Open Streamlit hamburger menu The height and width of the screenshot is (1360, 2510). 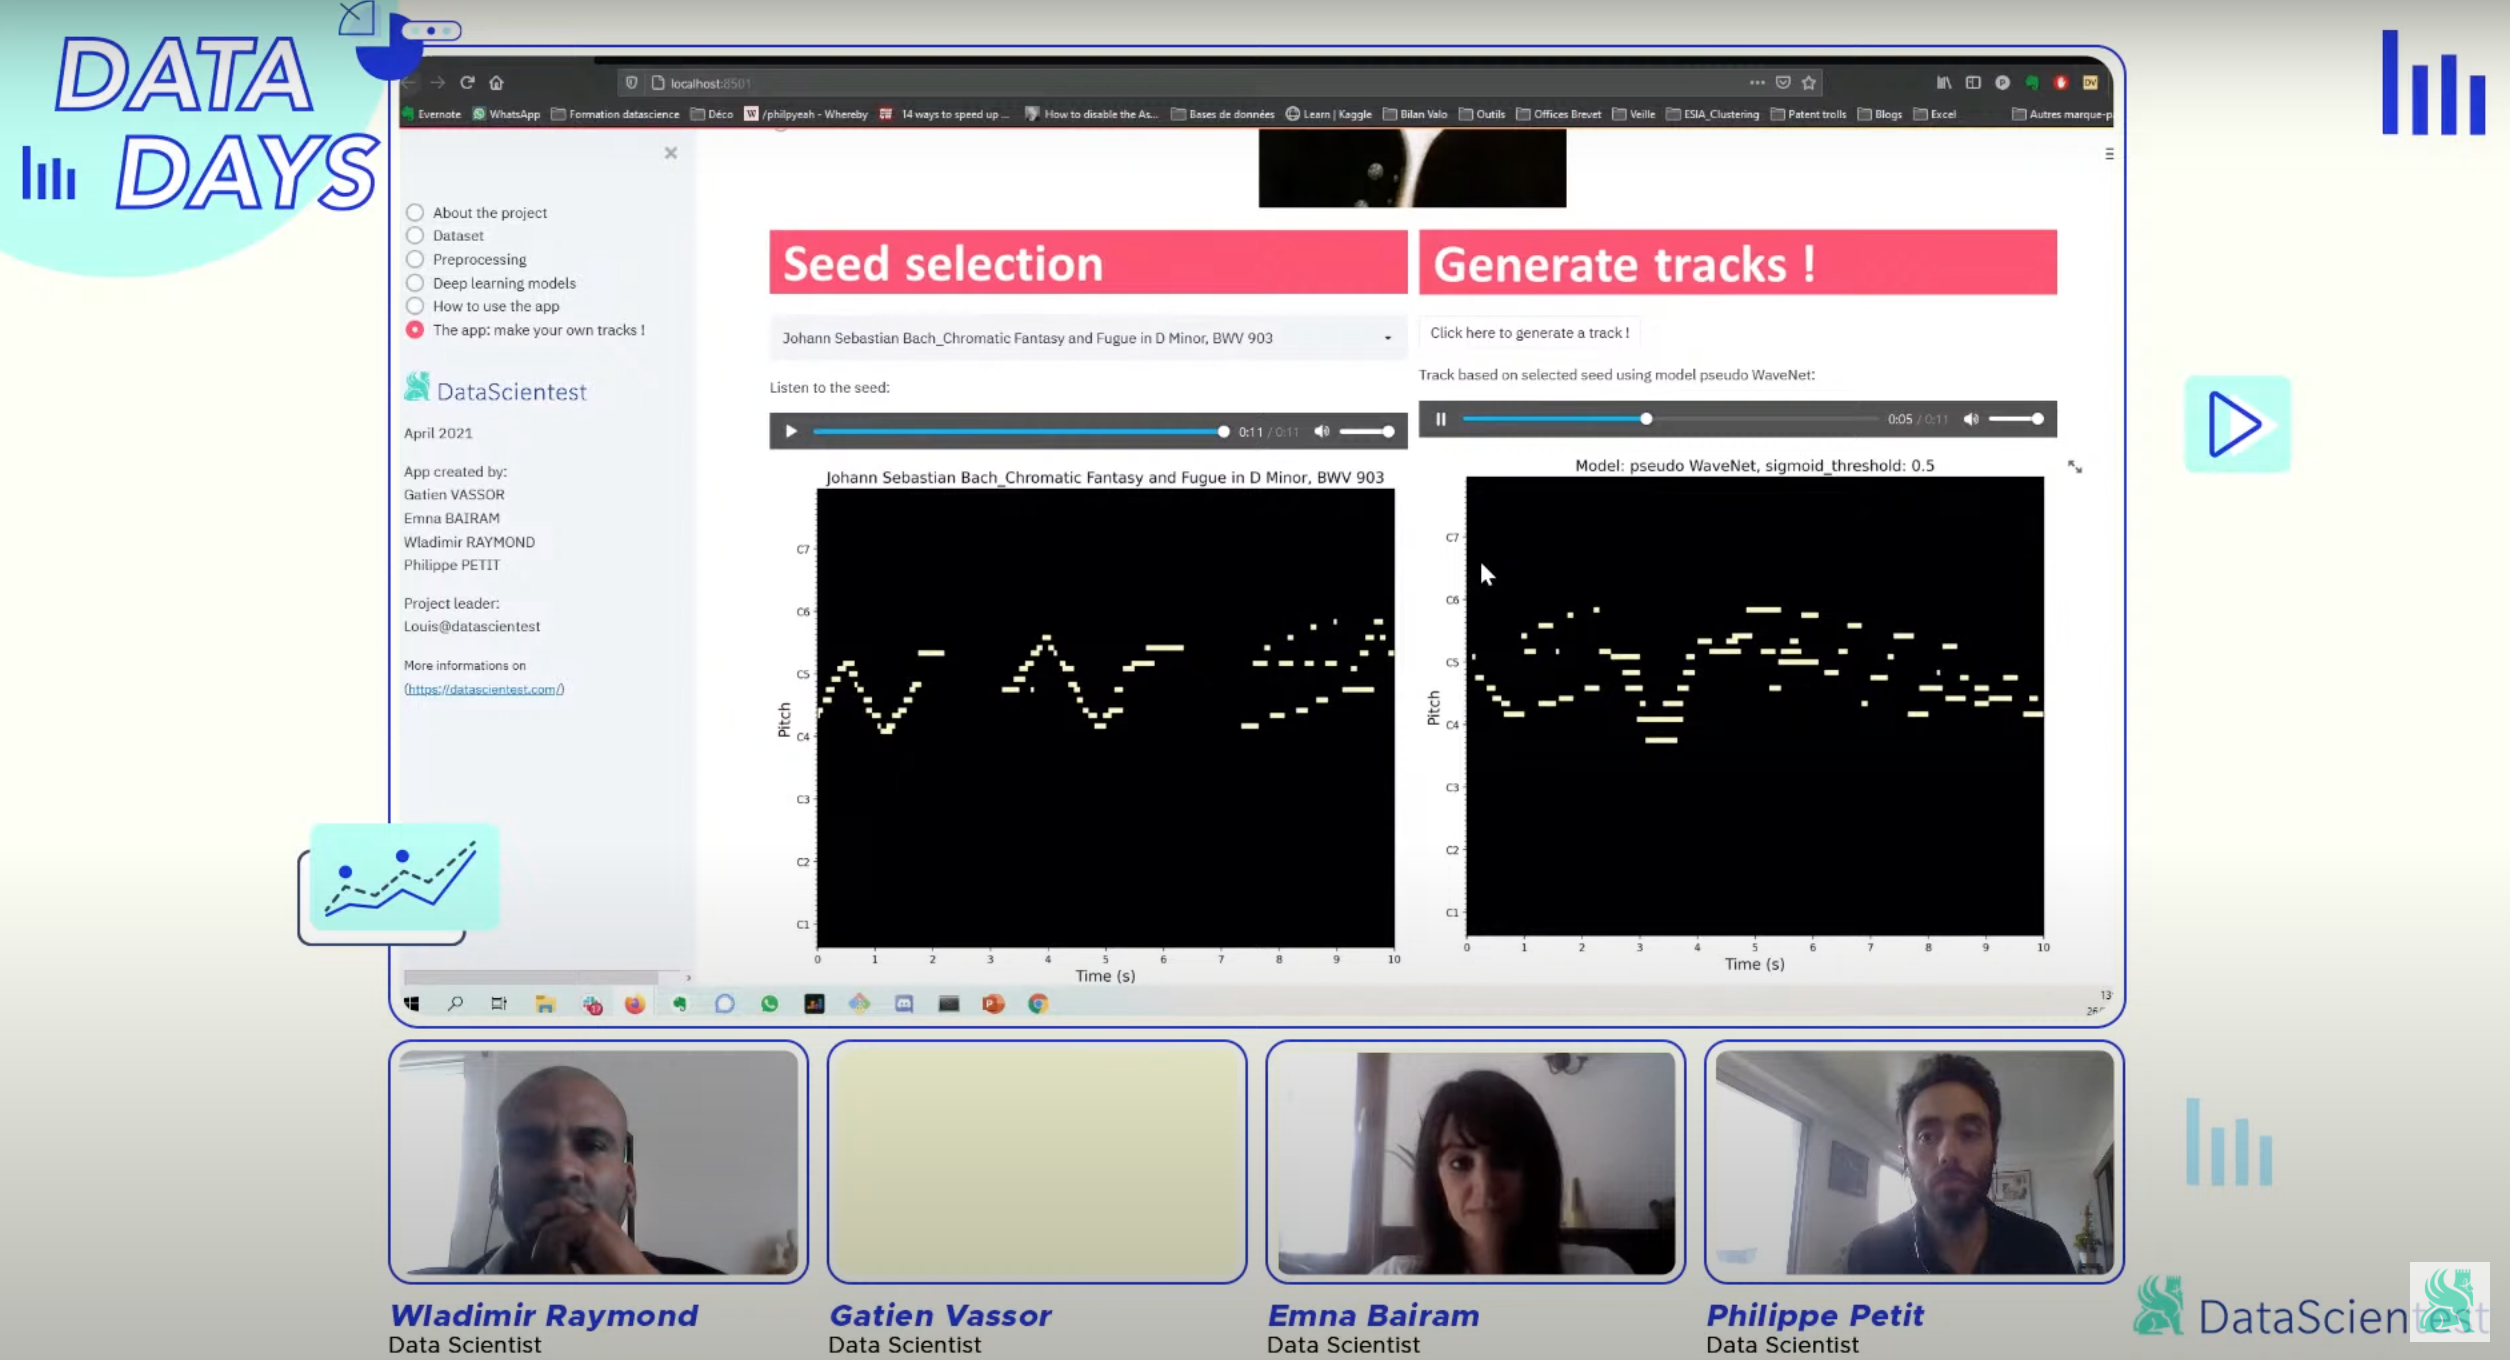point(2109,154)
